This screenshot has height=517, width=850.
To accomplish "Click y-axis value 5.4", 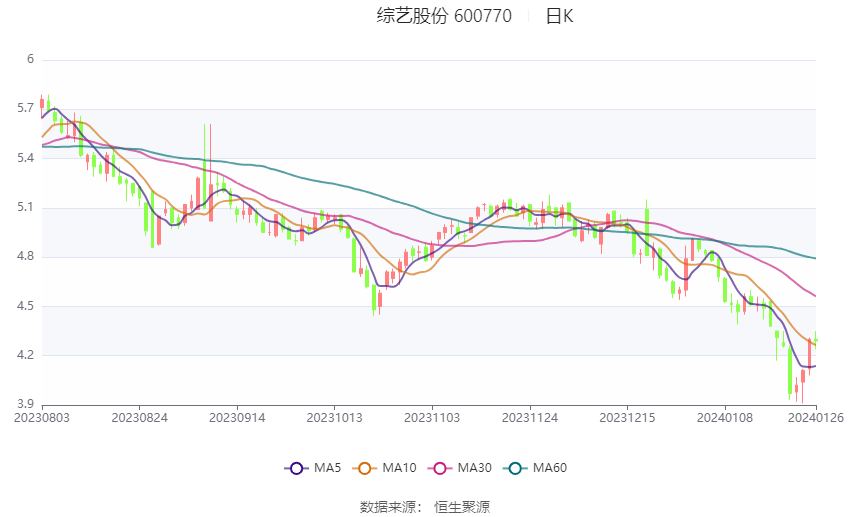I will [x=25, y=158].
